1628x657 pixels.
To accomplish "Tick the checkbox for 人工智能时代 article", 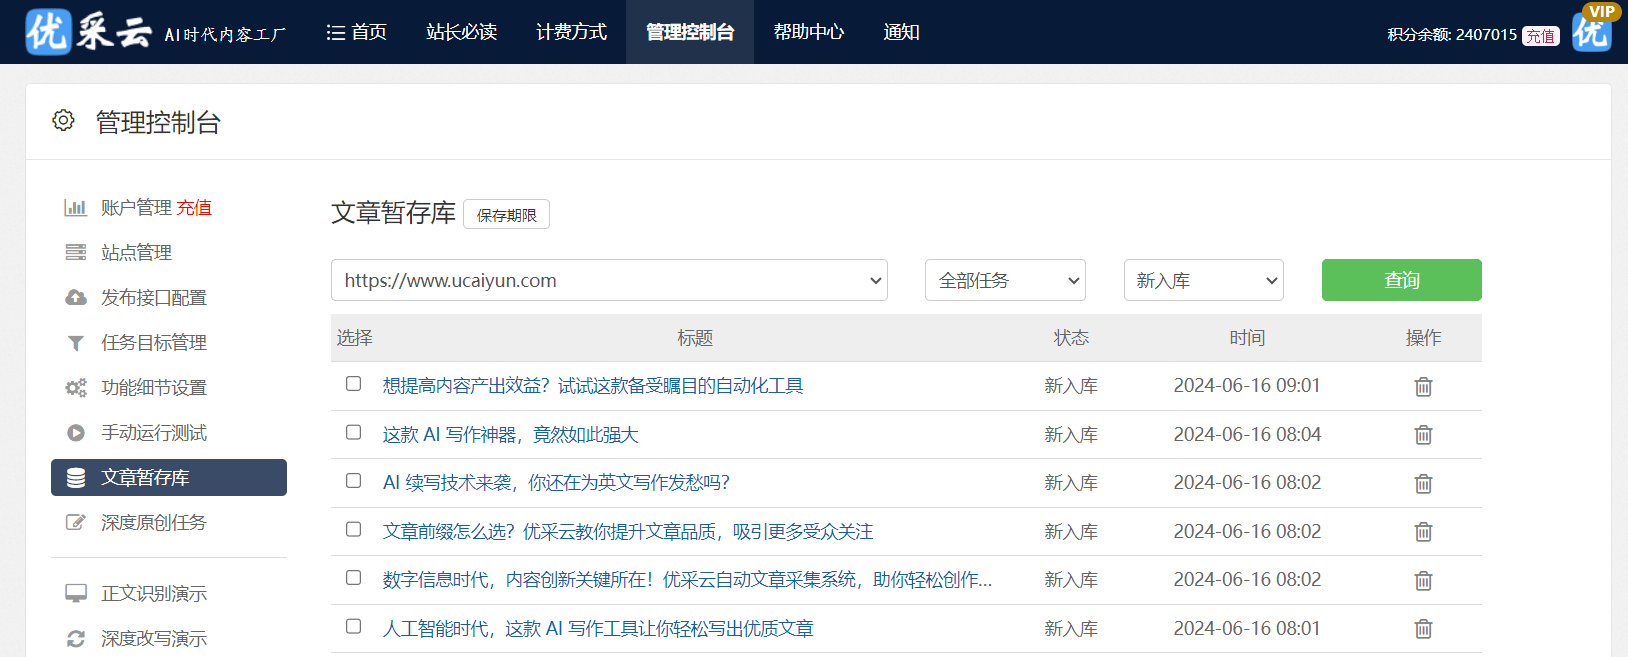I will point(353,627).
